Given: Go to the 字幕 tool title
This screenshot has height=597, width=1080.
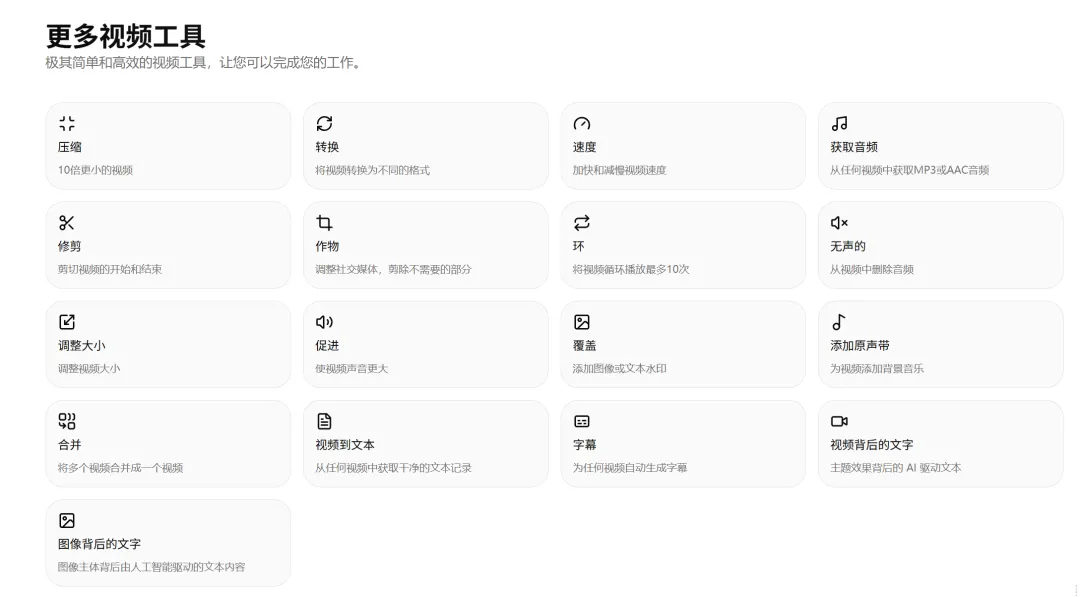Looking at the screenshot, I should [585, 444].
